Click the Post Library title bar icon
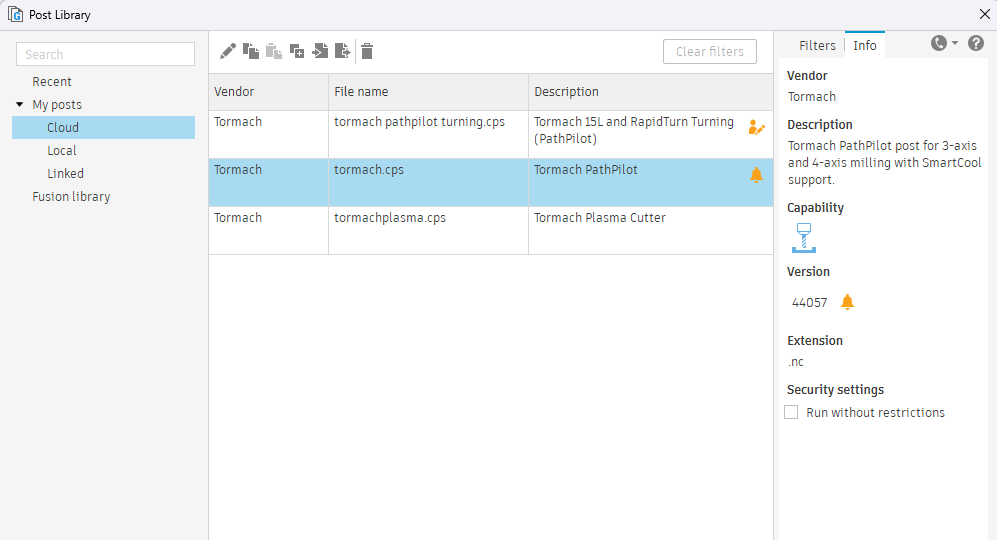The width and height of the screenshot is (997, 540). click(x=15, y=14)
